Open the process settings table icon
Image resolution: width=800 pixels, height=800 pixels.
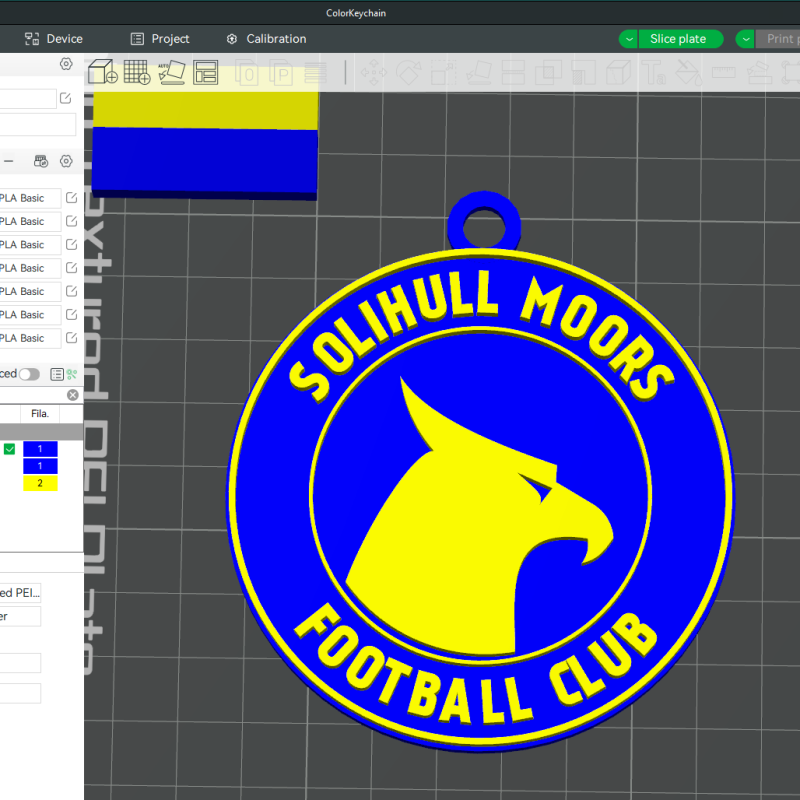[x=57, y=374]
